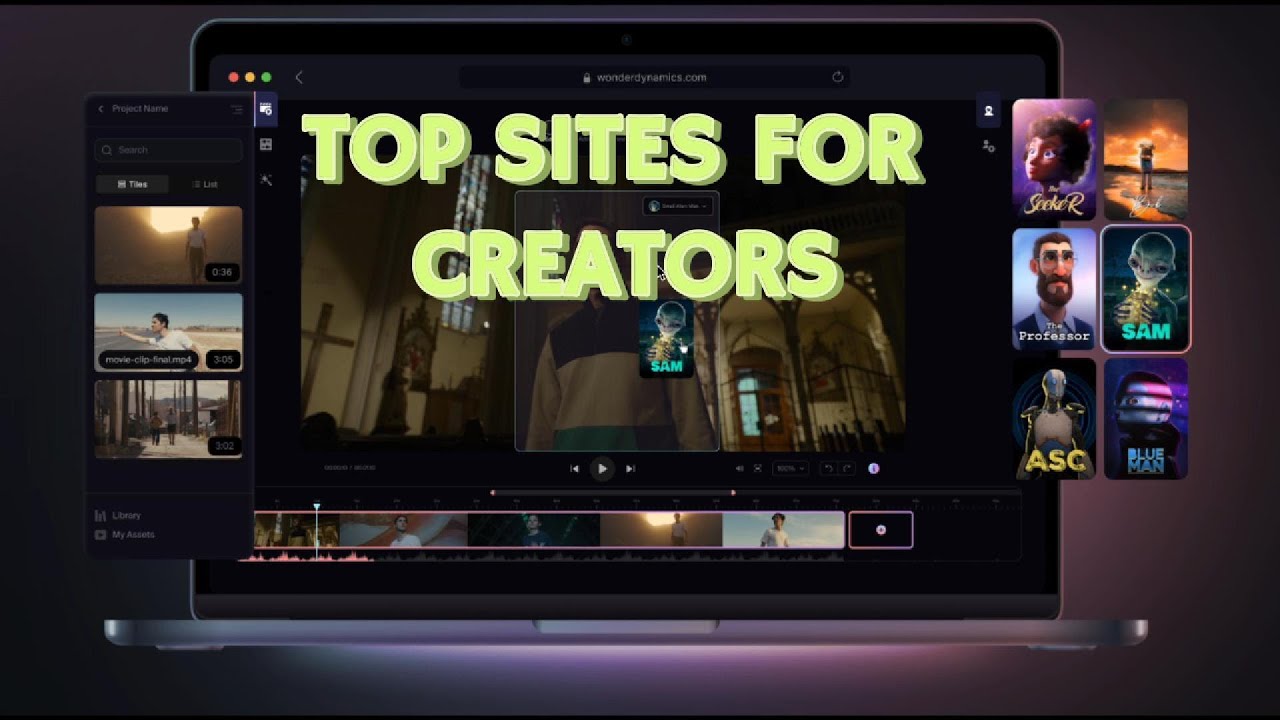The width and height of the screenshot is (1280, 720).
Task: Open the settings sliders icon at right
Action: point(988,146)
